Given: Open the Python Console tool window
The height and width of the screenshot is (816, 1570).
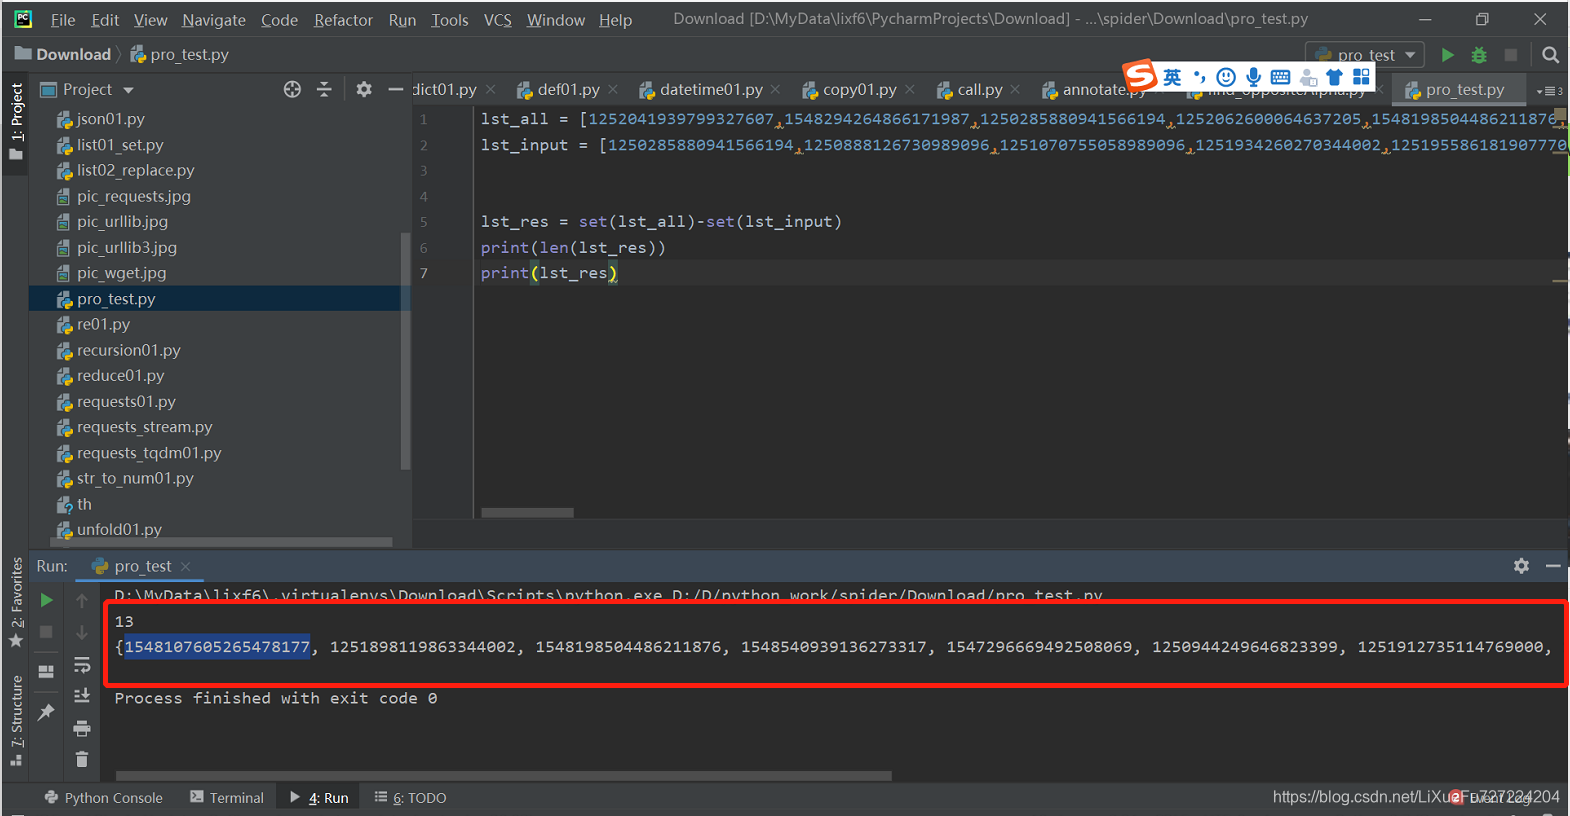Looking at the screenshot, I should (x=103, y=798).
